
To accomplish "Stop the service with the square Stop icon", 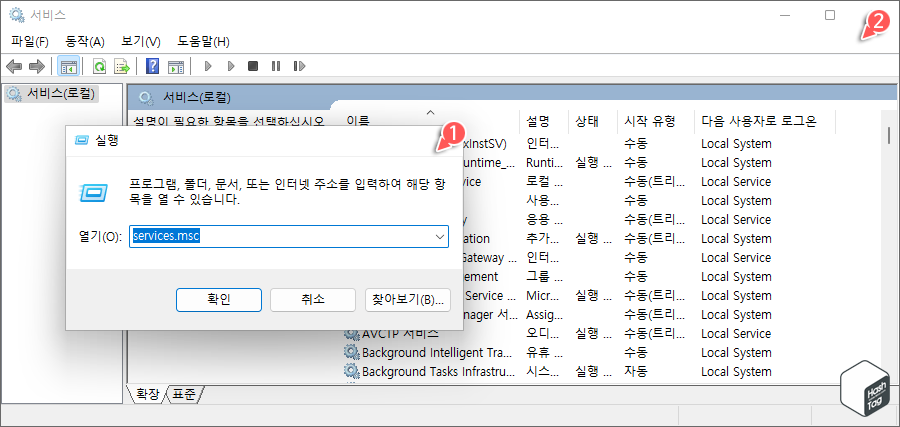I will coord(253,66).
